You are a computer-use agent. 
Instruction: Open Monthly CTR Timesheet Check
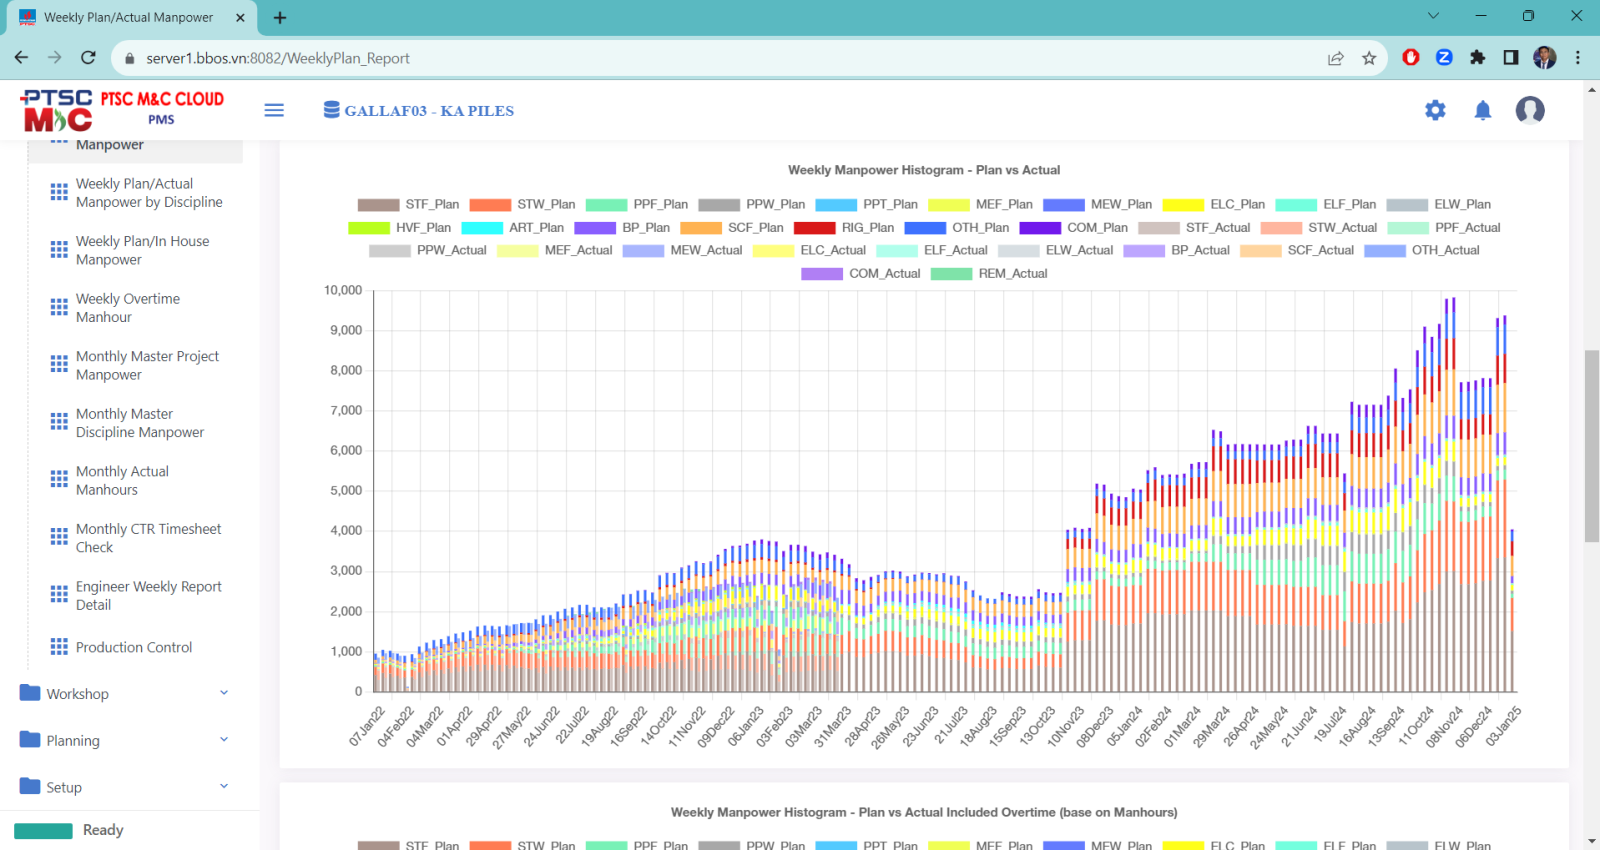148,538
